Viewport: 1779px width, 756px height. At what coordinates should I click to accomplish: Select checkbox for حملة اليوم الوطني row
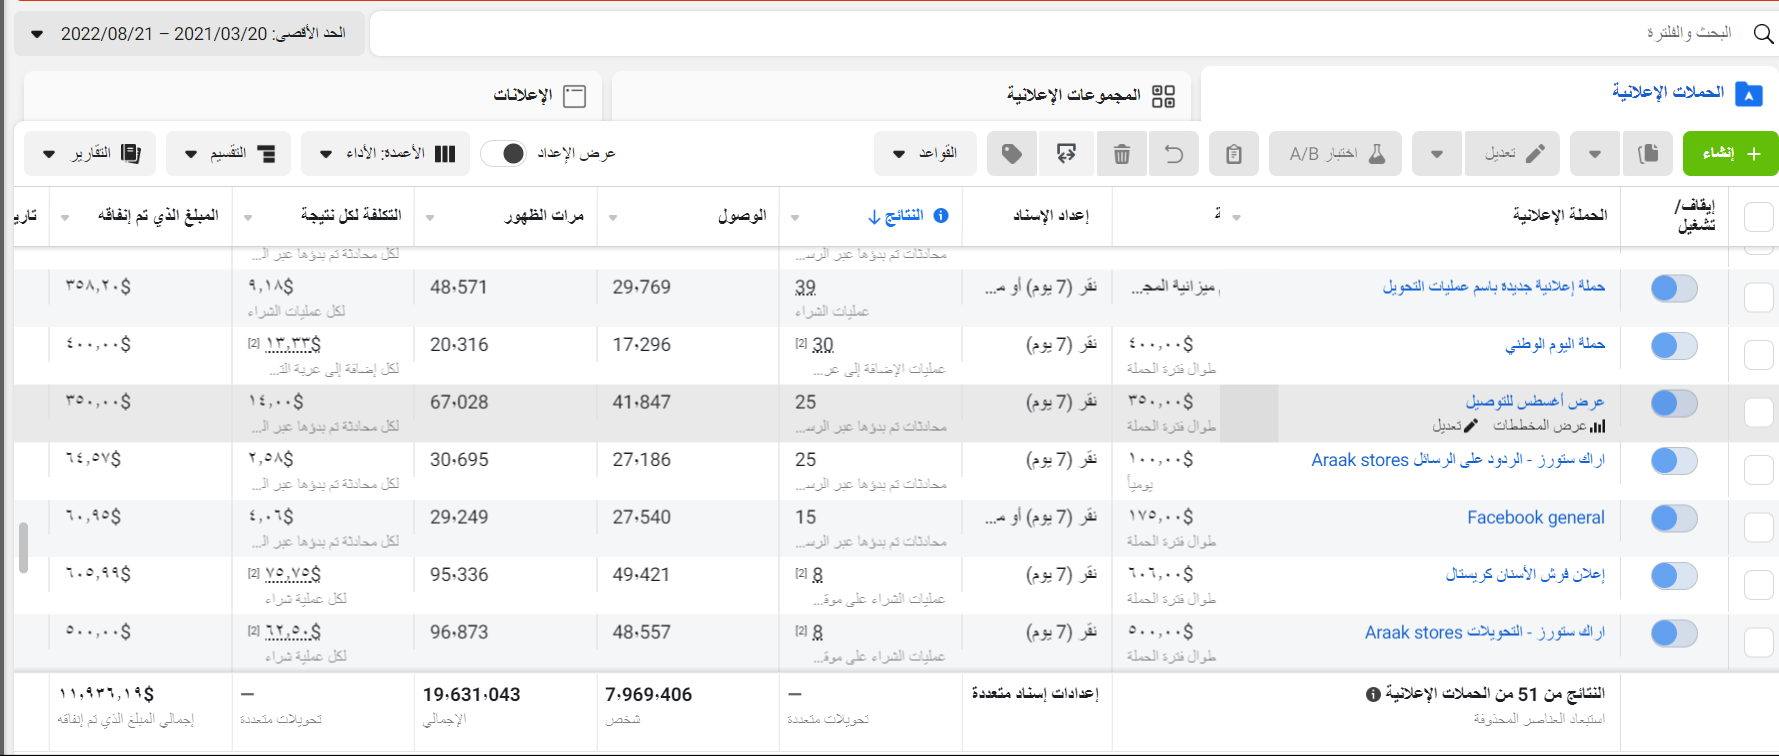[x=1758, y=355]
